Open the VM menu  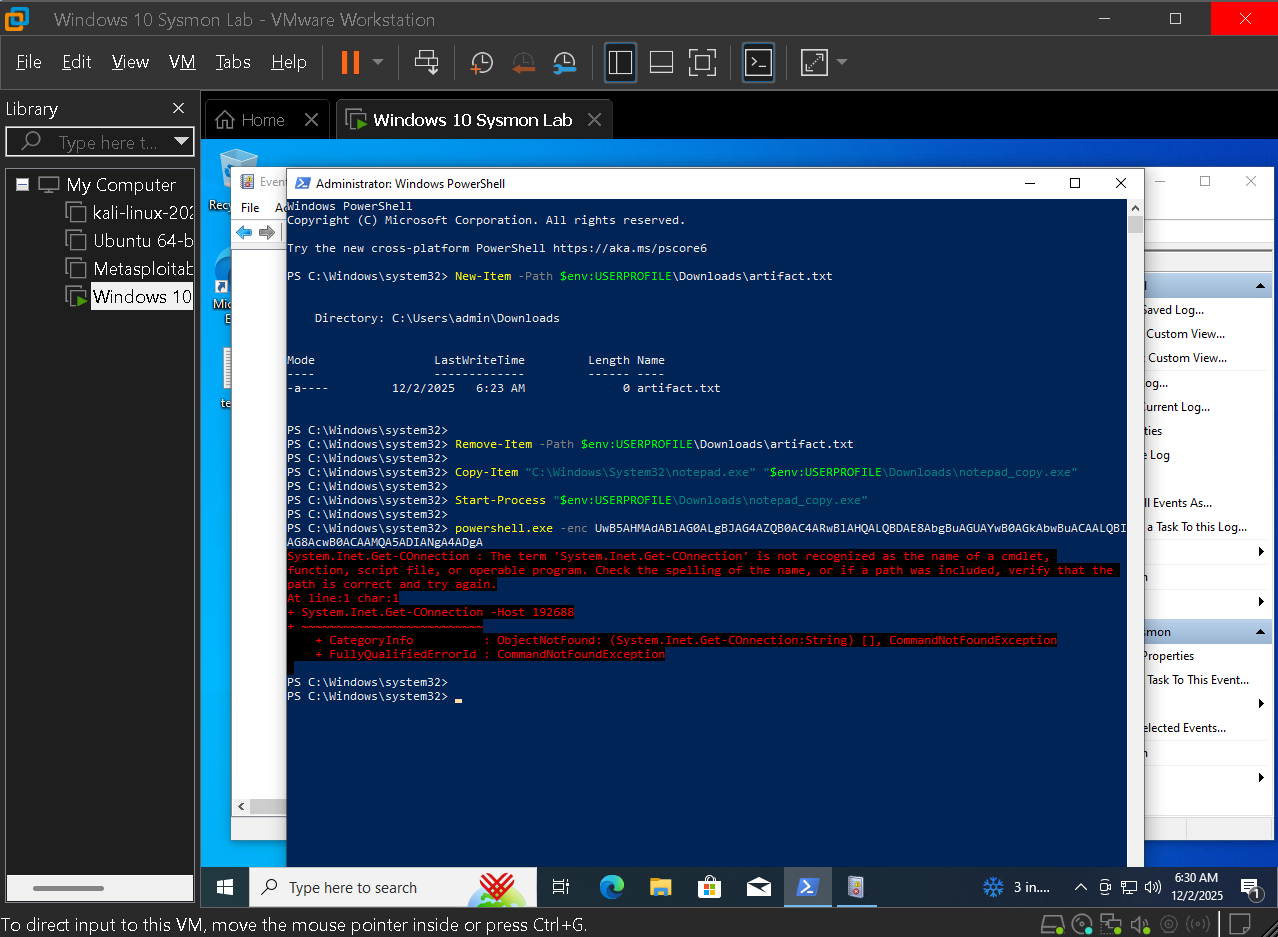pos(181,62)
